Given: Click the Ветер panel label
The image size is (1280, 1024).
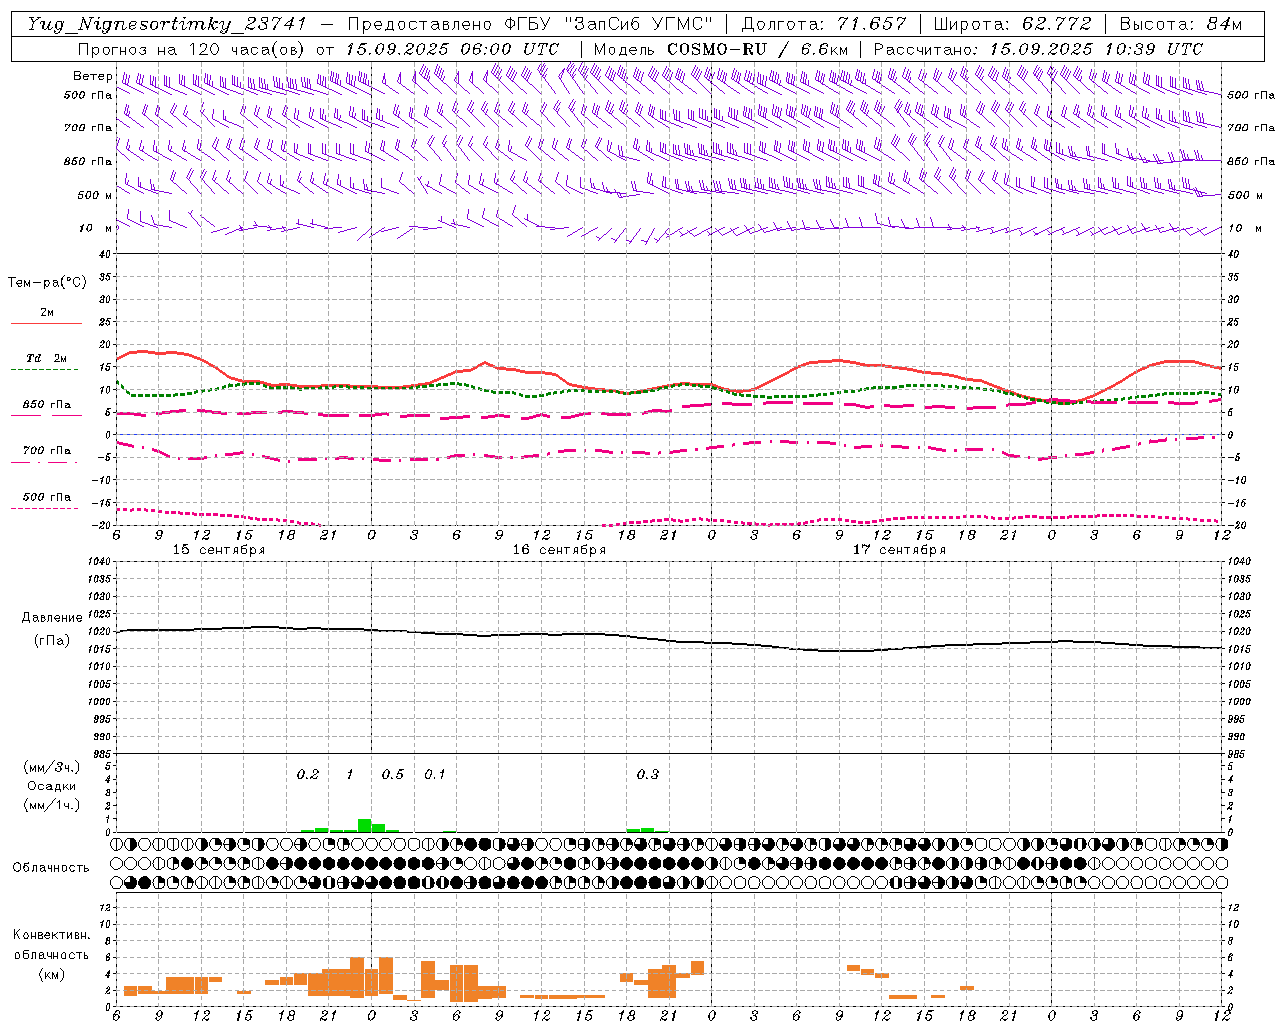Looking at the screenshot, I should click(93, 76).
